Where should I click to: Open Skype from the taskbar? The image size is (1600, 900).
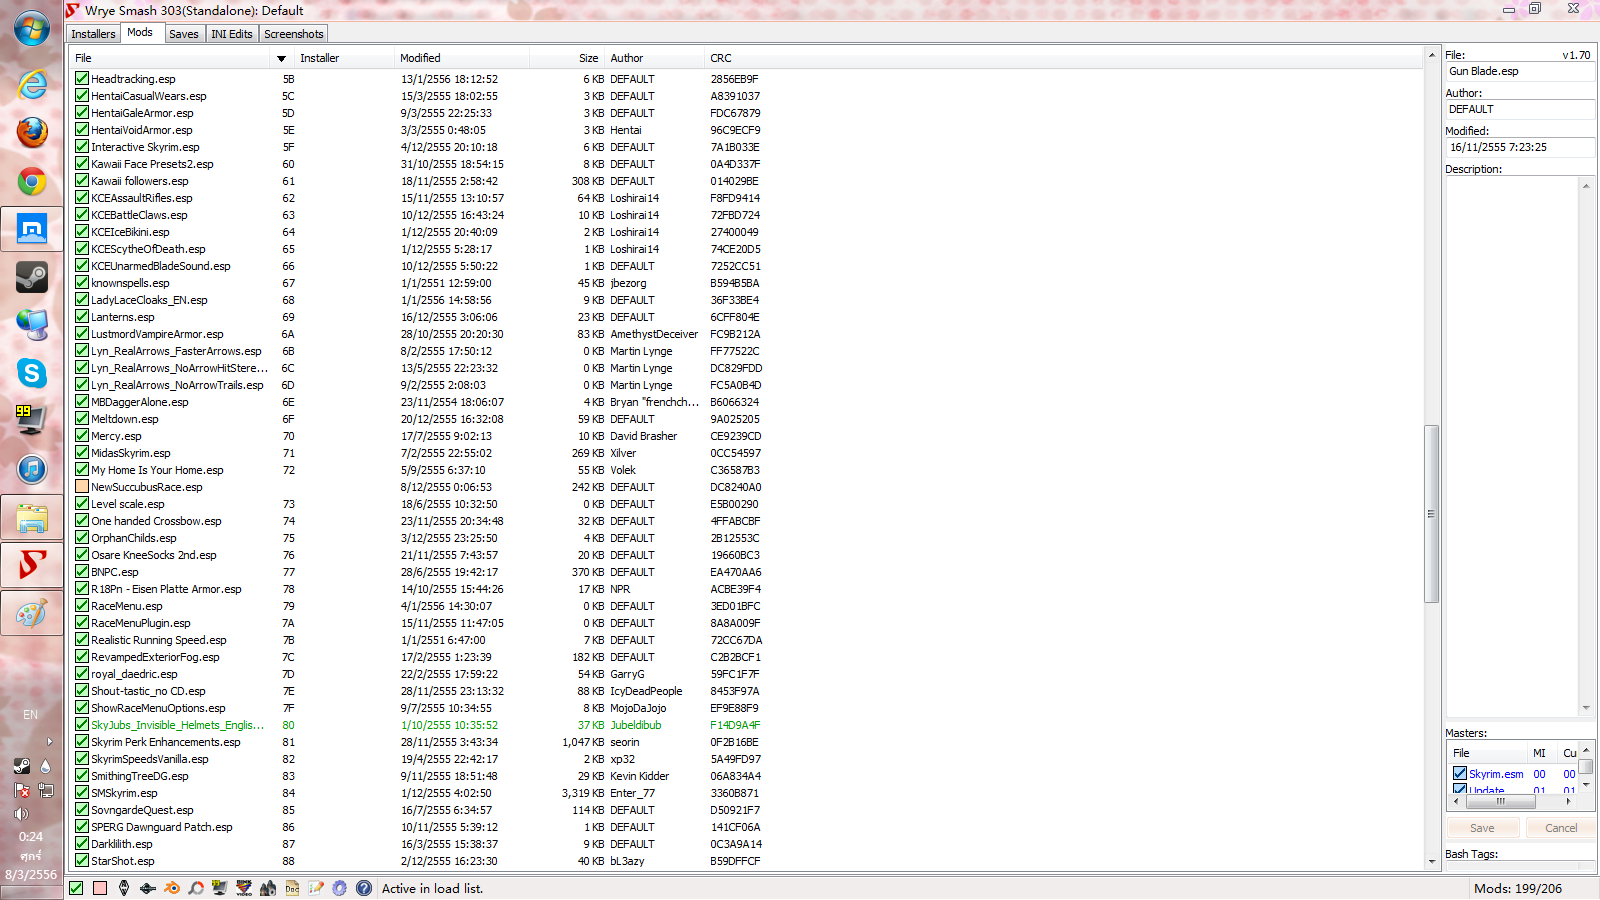pyautogui.click(x=32, y=373)
